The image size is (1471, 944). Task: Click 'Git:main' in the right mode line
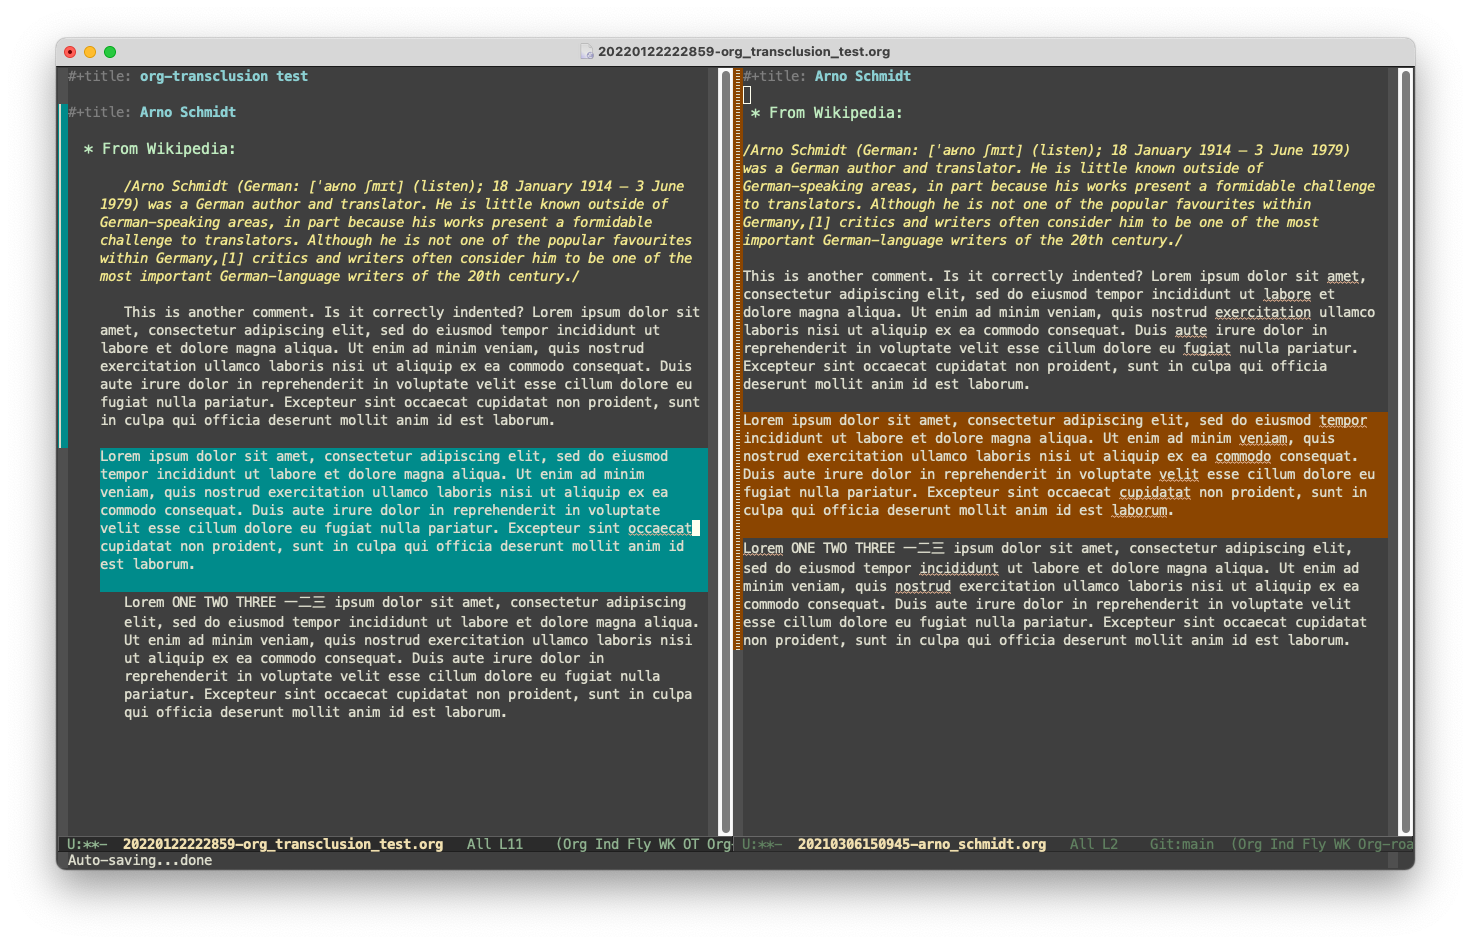click(x=1182, y=844)
